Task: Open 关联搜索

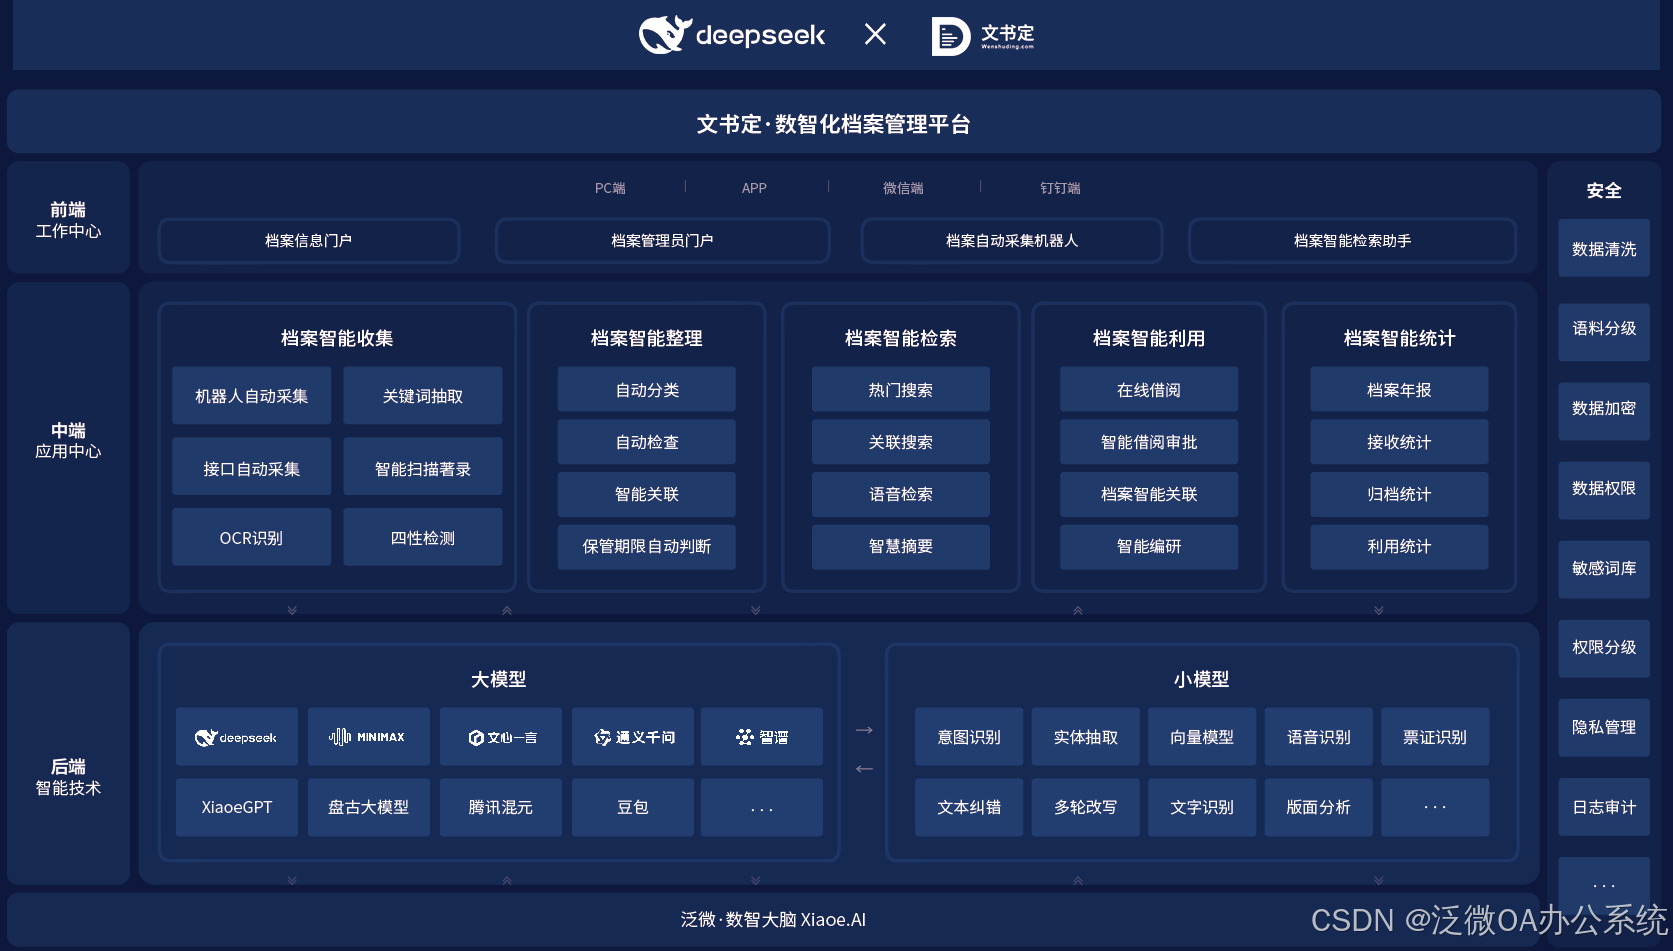Action: 901,442
